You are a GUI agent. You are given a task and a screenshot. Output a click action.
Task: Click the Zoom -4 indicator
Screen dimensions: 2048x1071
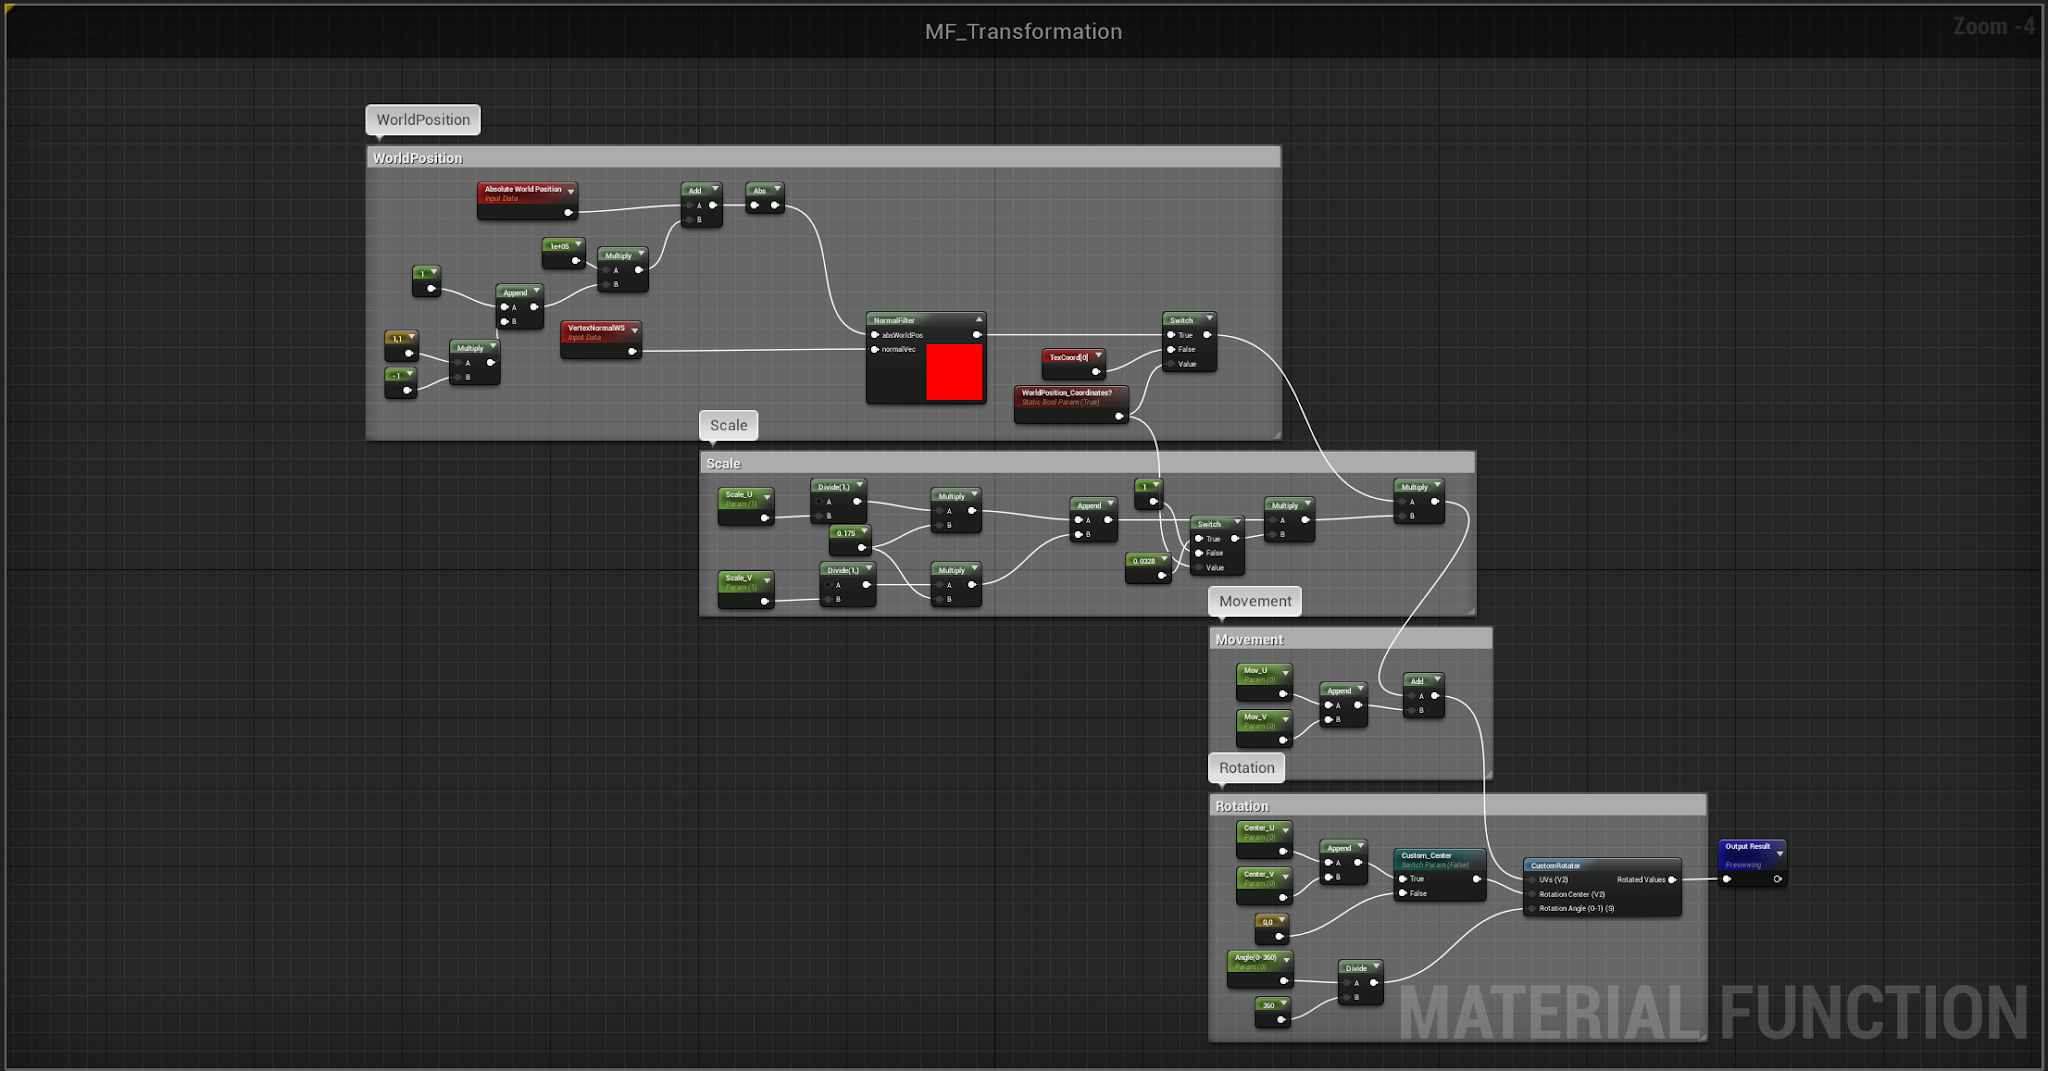click(x=1993, y=27)
